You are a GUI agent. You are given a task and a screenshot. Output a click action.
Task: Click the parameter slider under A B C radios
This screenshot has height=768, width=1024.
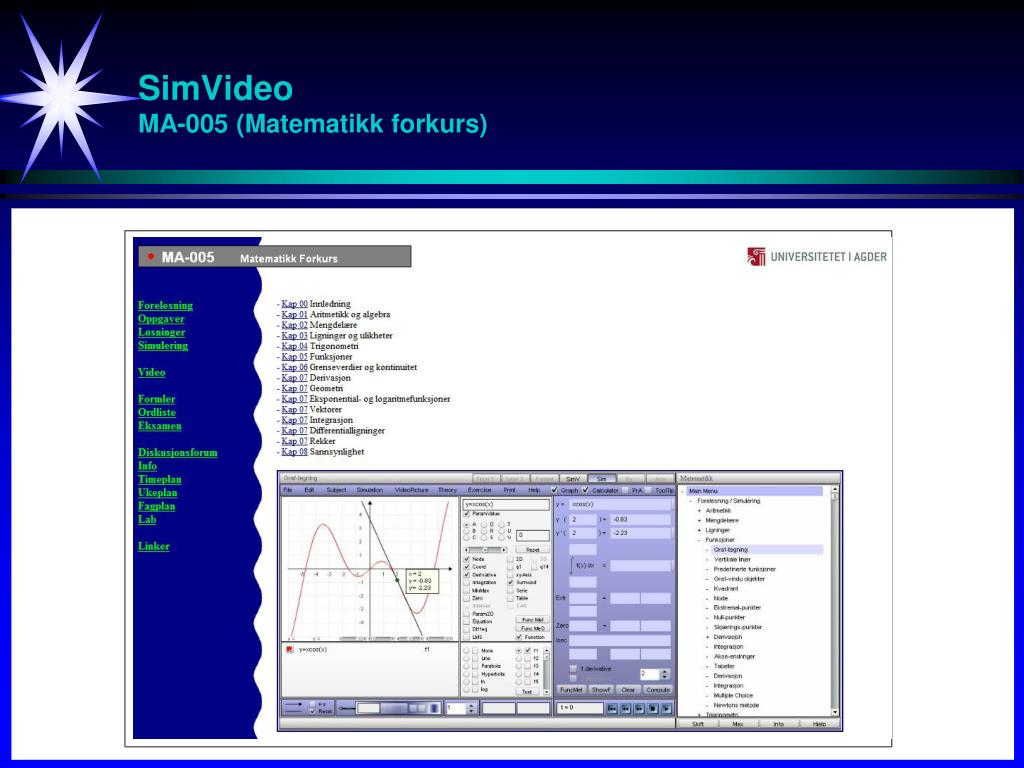point(485,550)
